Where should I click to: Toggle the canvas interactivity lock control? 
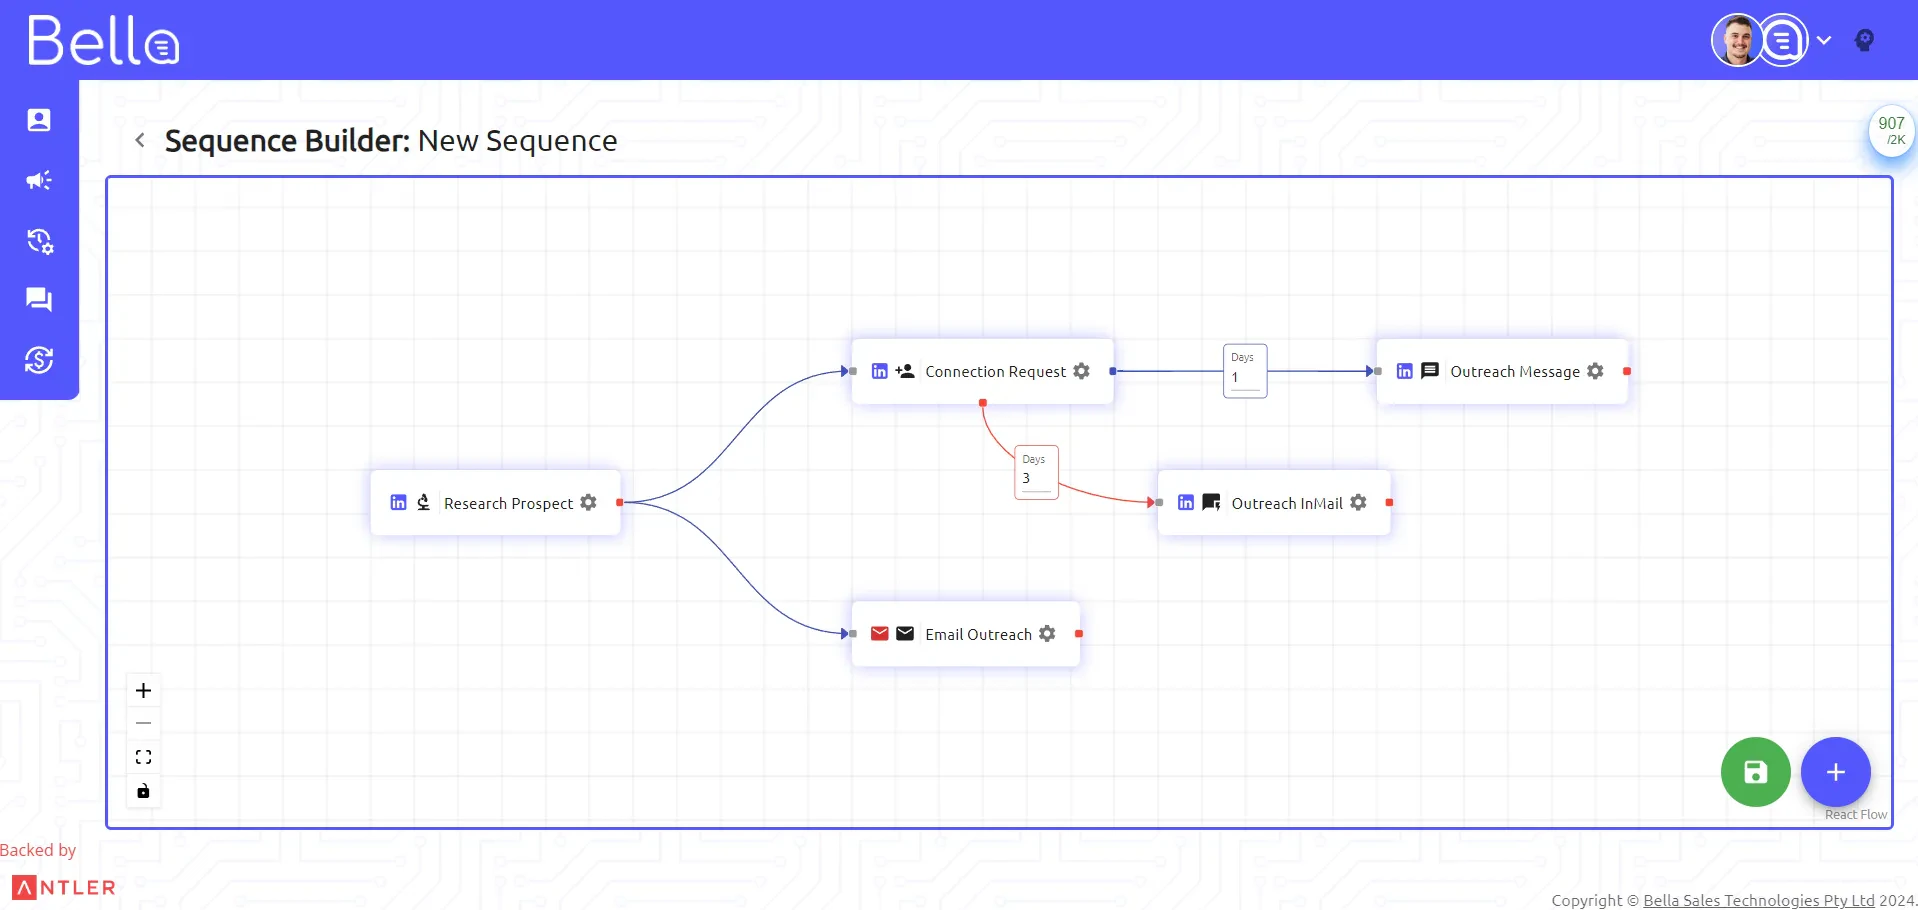tap(143, 790)
